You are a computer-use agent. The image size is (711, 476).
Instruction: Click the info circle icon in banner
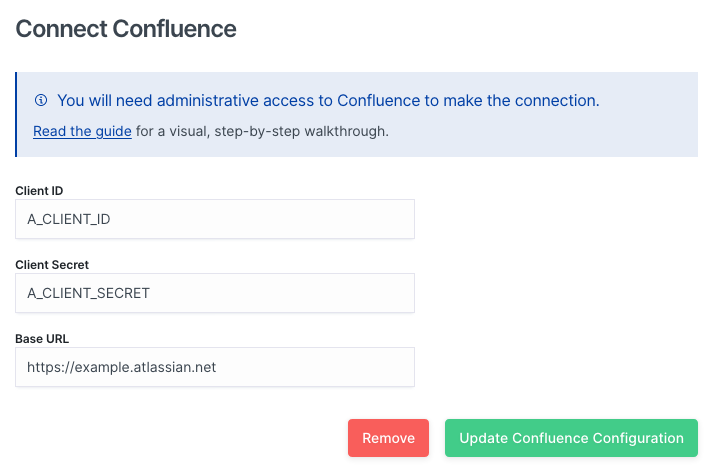[x=41, y=100]
